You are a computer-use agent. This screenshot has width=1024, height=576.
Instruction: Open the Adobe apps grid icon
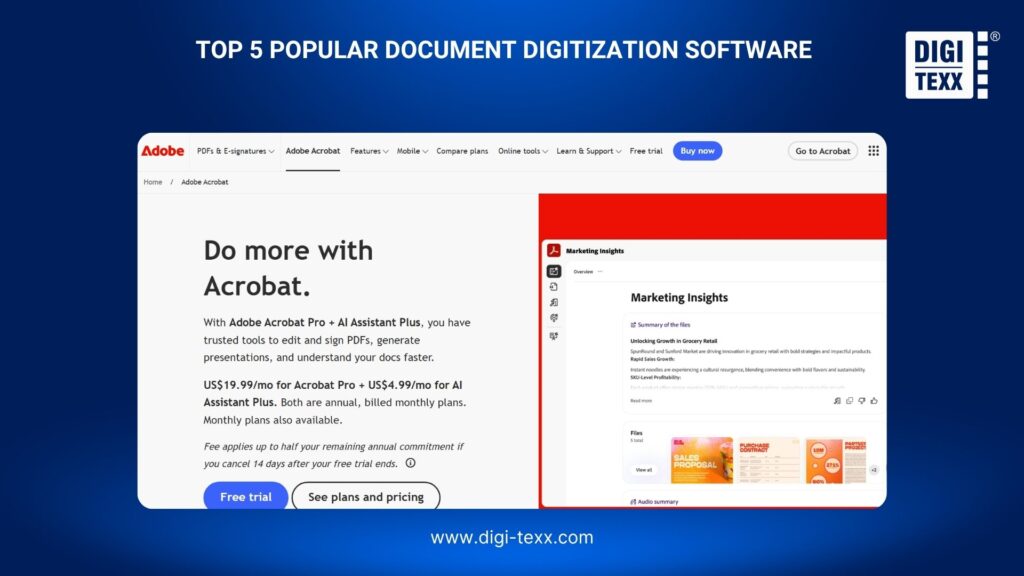pyautogui.click(x=873, y=151)
